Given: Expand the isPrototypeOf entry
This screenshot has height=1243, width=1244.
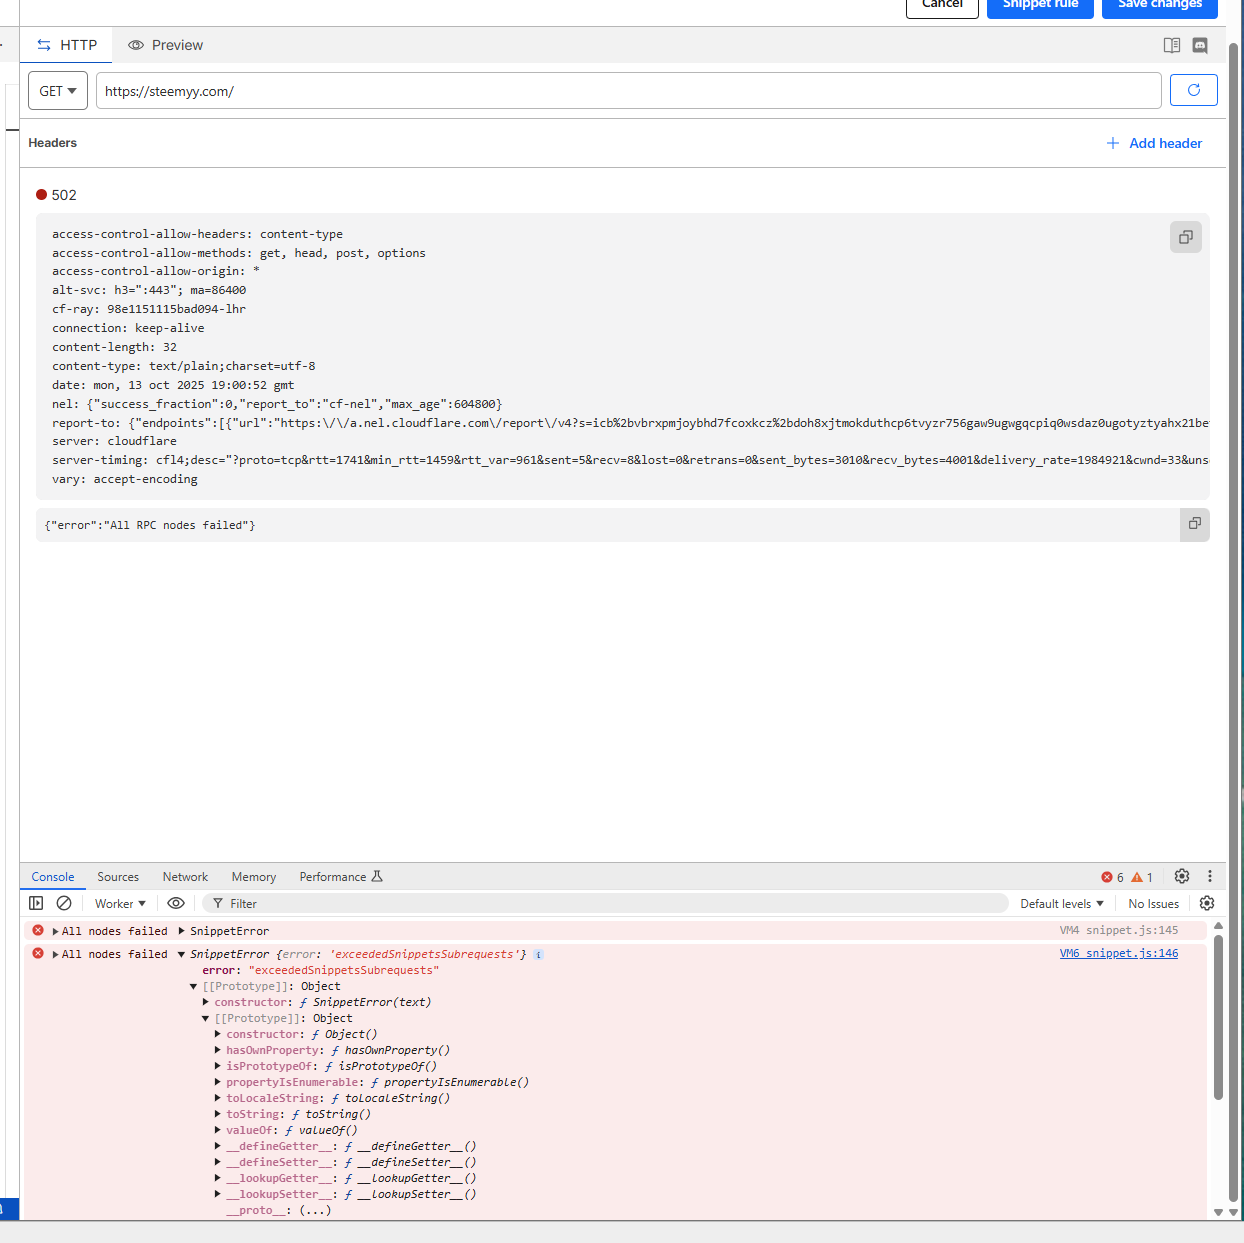Looking at the screenshot, I should pos(218,1066).
